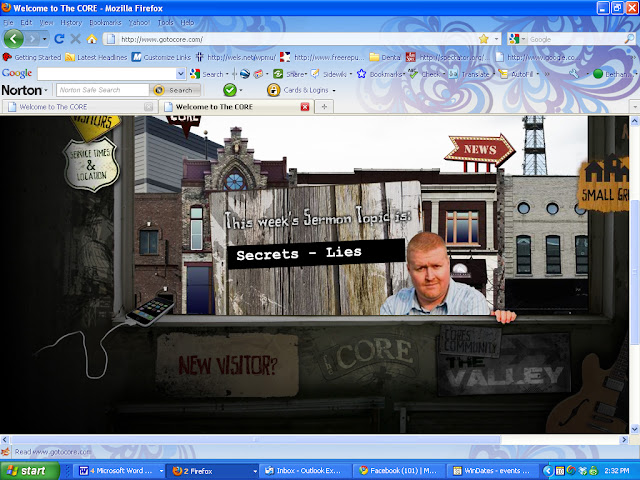Click the magnifier in the Google search box

coord(629,39)
